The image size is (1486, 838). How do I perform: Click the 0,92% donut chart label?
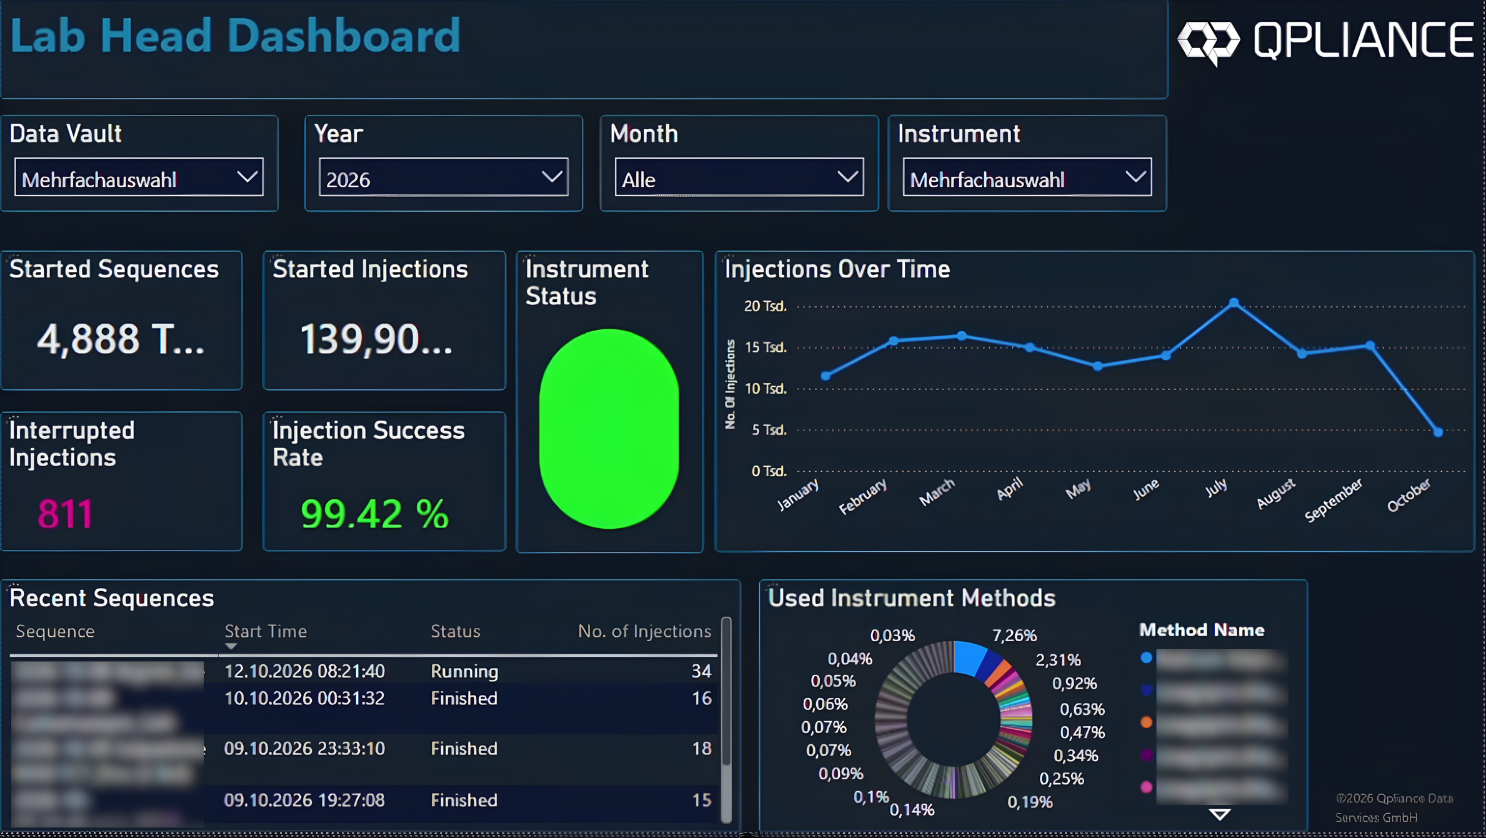1074,683
